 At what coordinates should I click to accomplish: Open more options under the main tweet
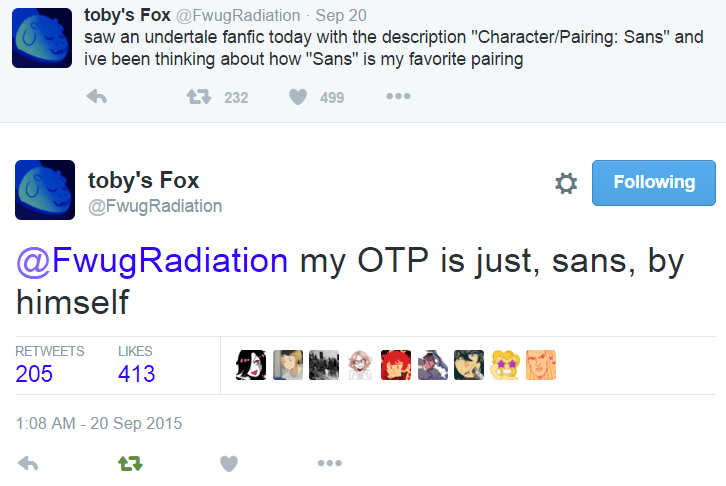tap(329, 463)
